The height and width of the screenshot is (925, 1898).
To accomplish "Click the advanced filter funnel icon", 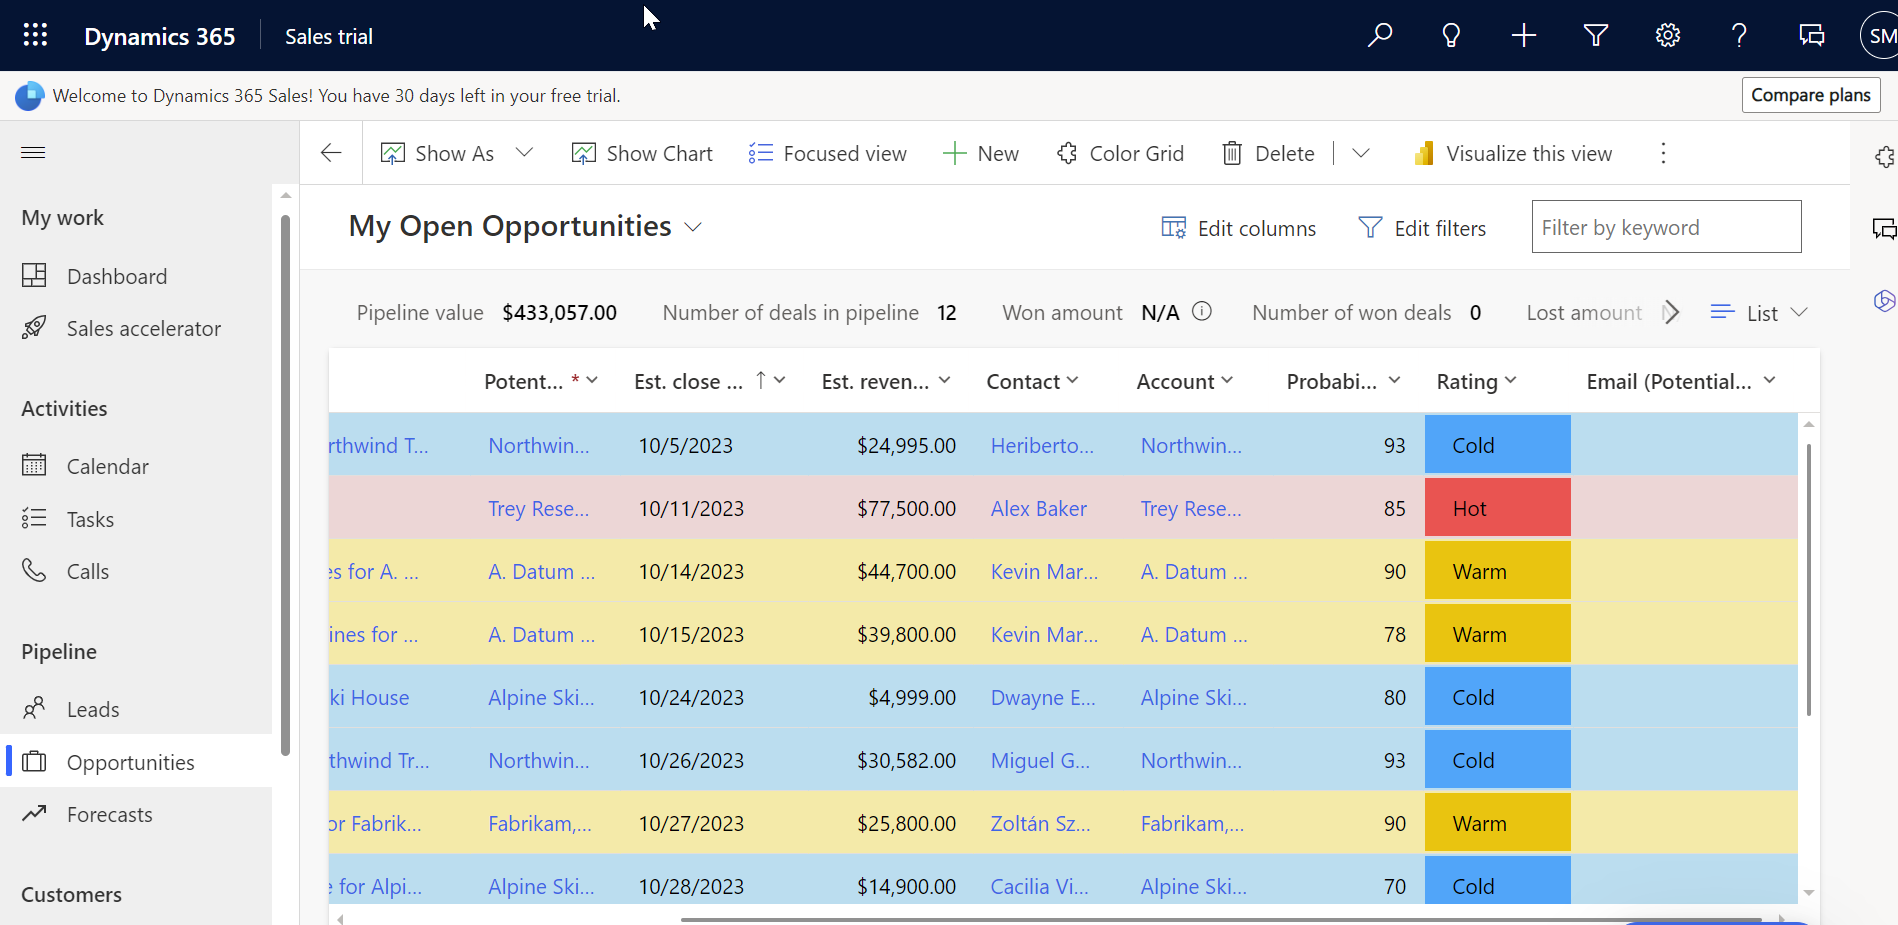I will point(1596,36).
